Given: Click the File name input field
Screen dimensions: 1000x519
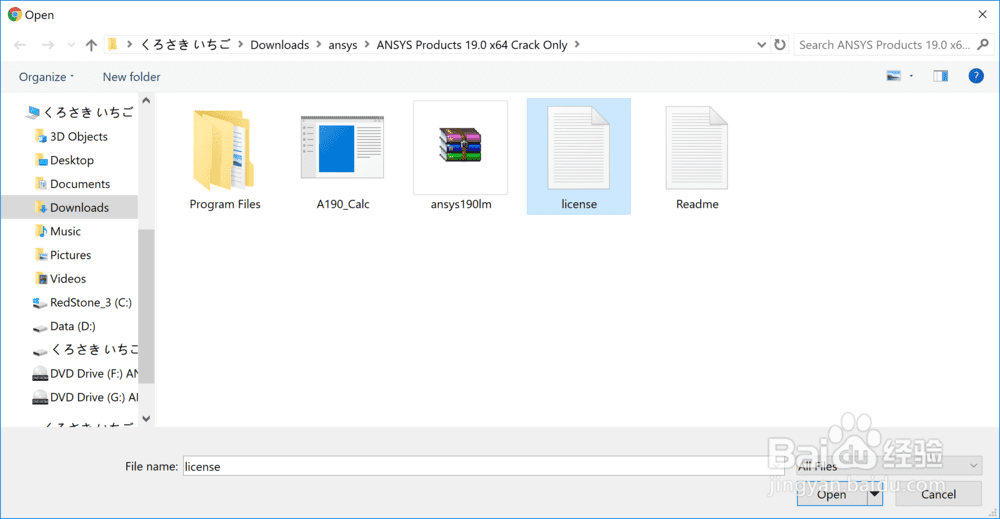Looking at the screenshot, I should click(x=483, y=466).
